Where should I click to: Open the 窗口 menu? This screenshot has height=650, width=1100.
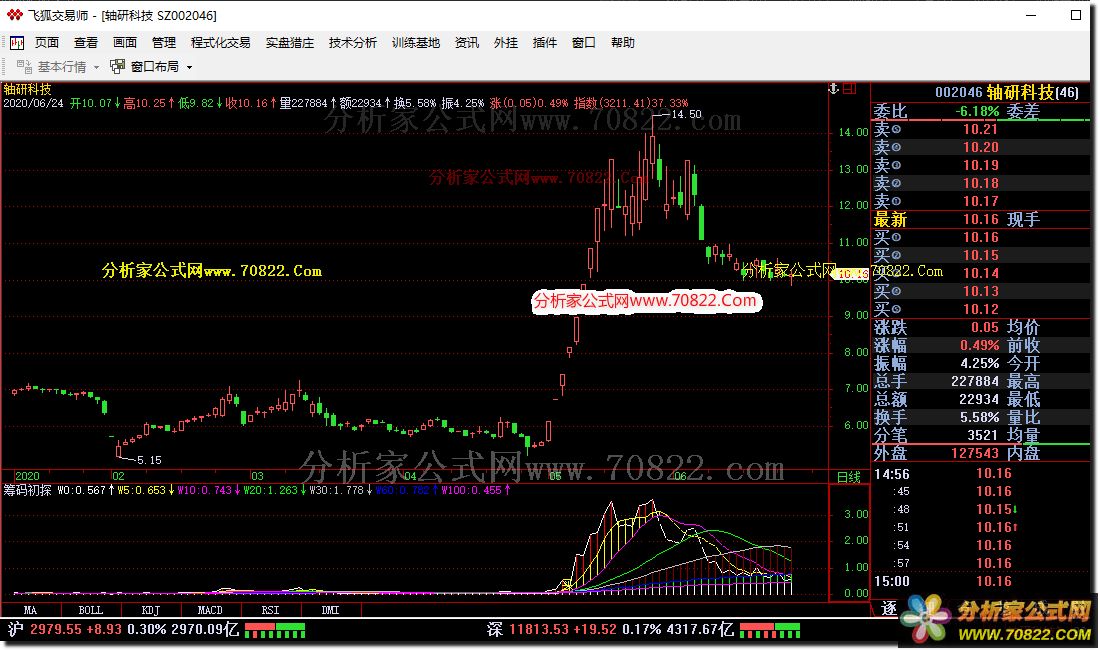pyautogui.click(x=584, y=43)
